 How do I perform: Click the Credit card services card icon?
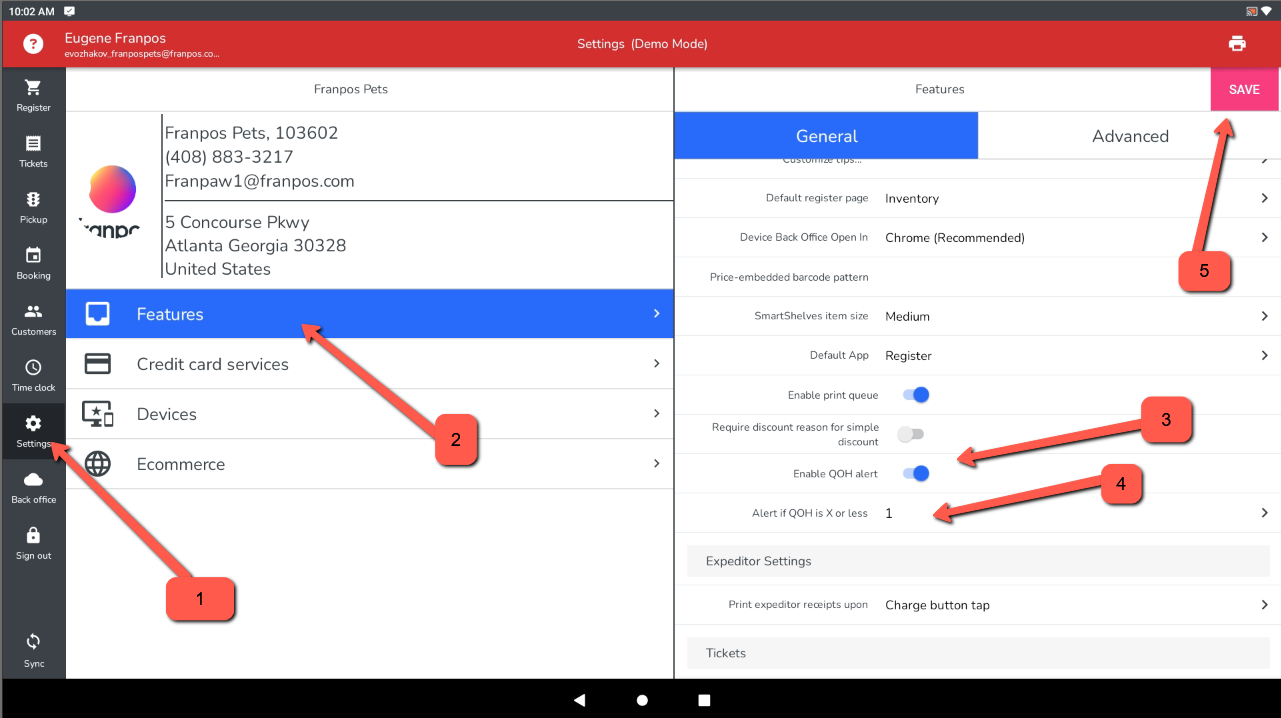pyautogui.click(x=98, y=364)
